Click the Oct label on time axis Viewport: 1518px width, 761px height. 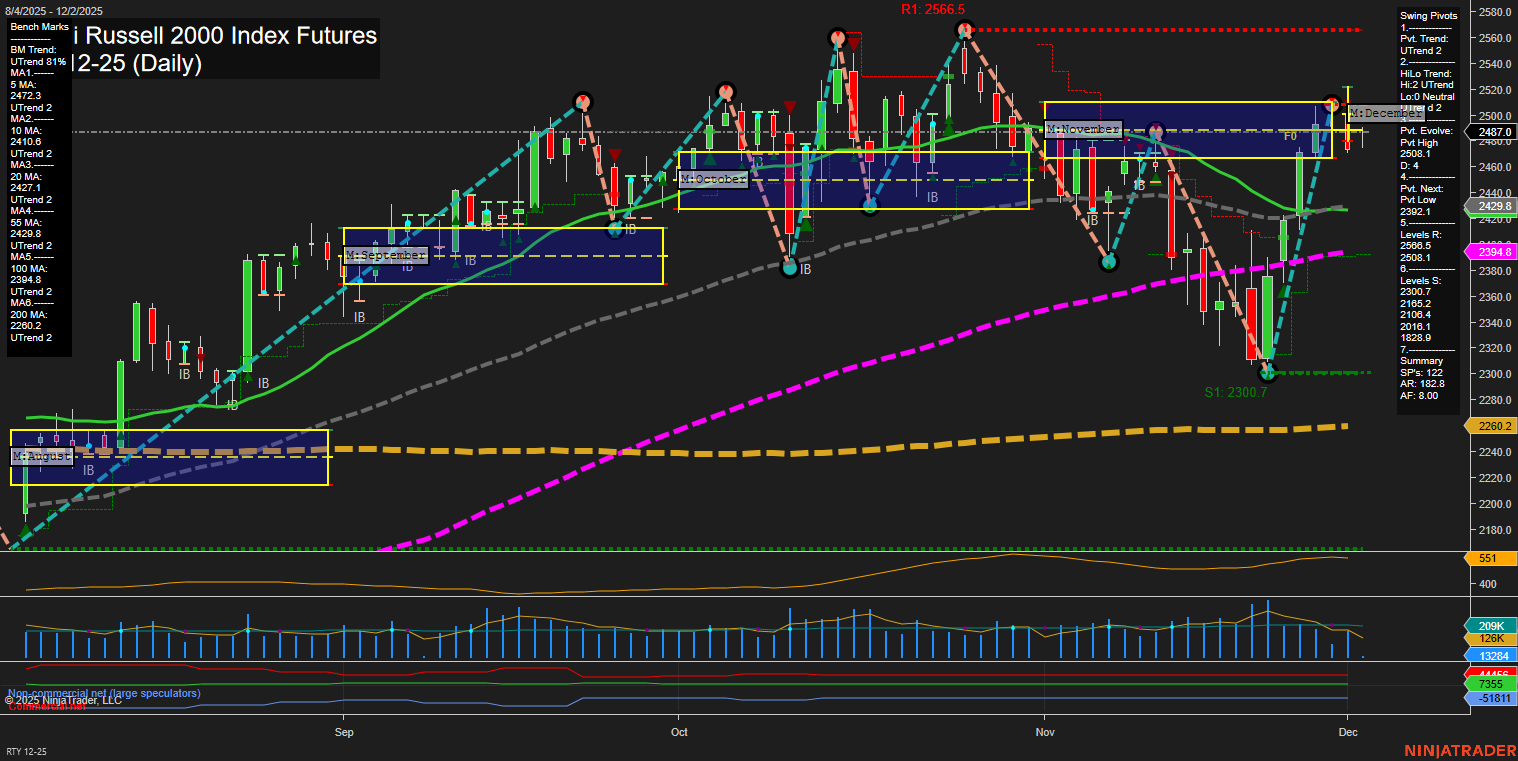tap(680, 732)
